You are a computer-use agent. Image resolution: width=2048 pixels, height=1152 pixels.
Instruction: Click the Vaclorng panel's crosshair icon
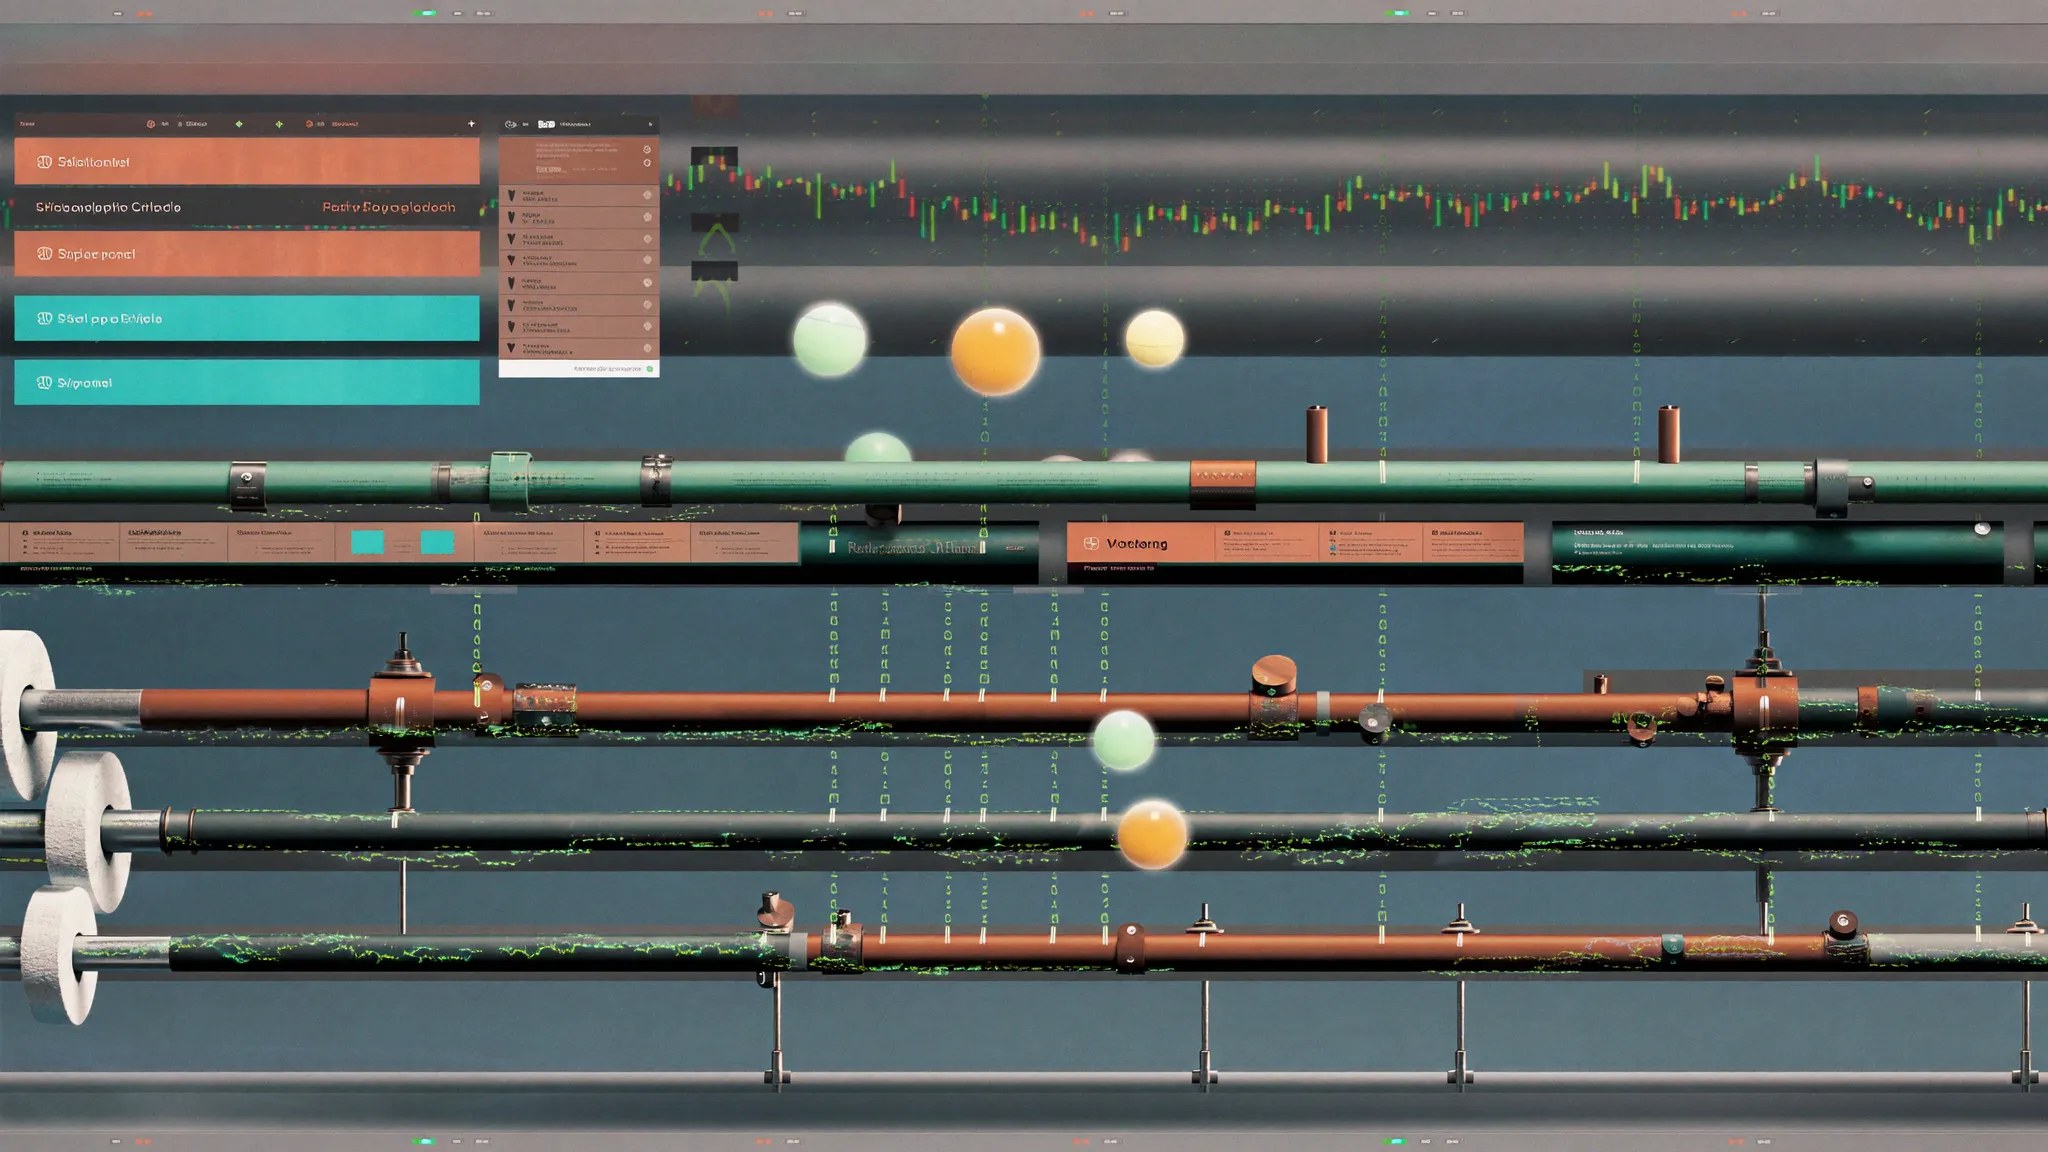[1091, 543]
